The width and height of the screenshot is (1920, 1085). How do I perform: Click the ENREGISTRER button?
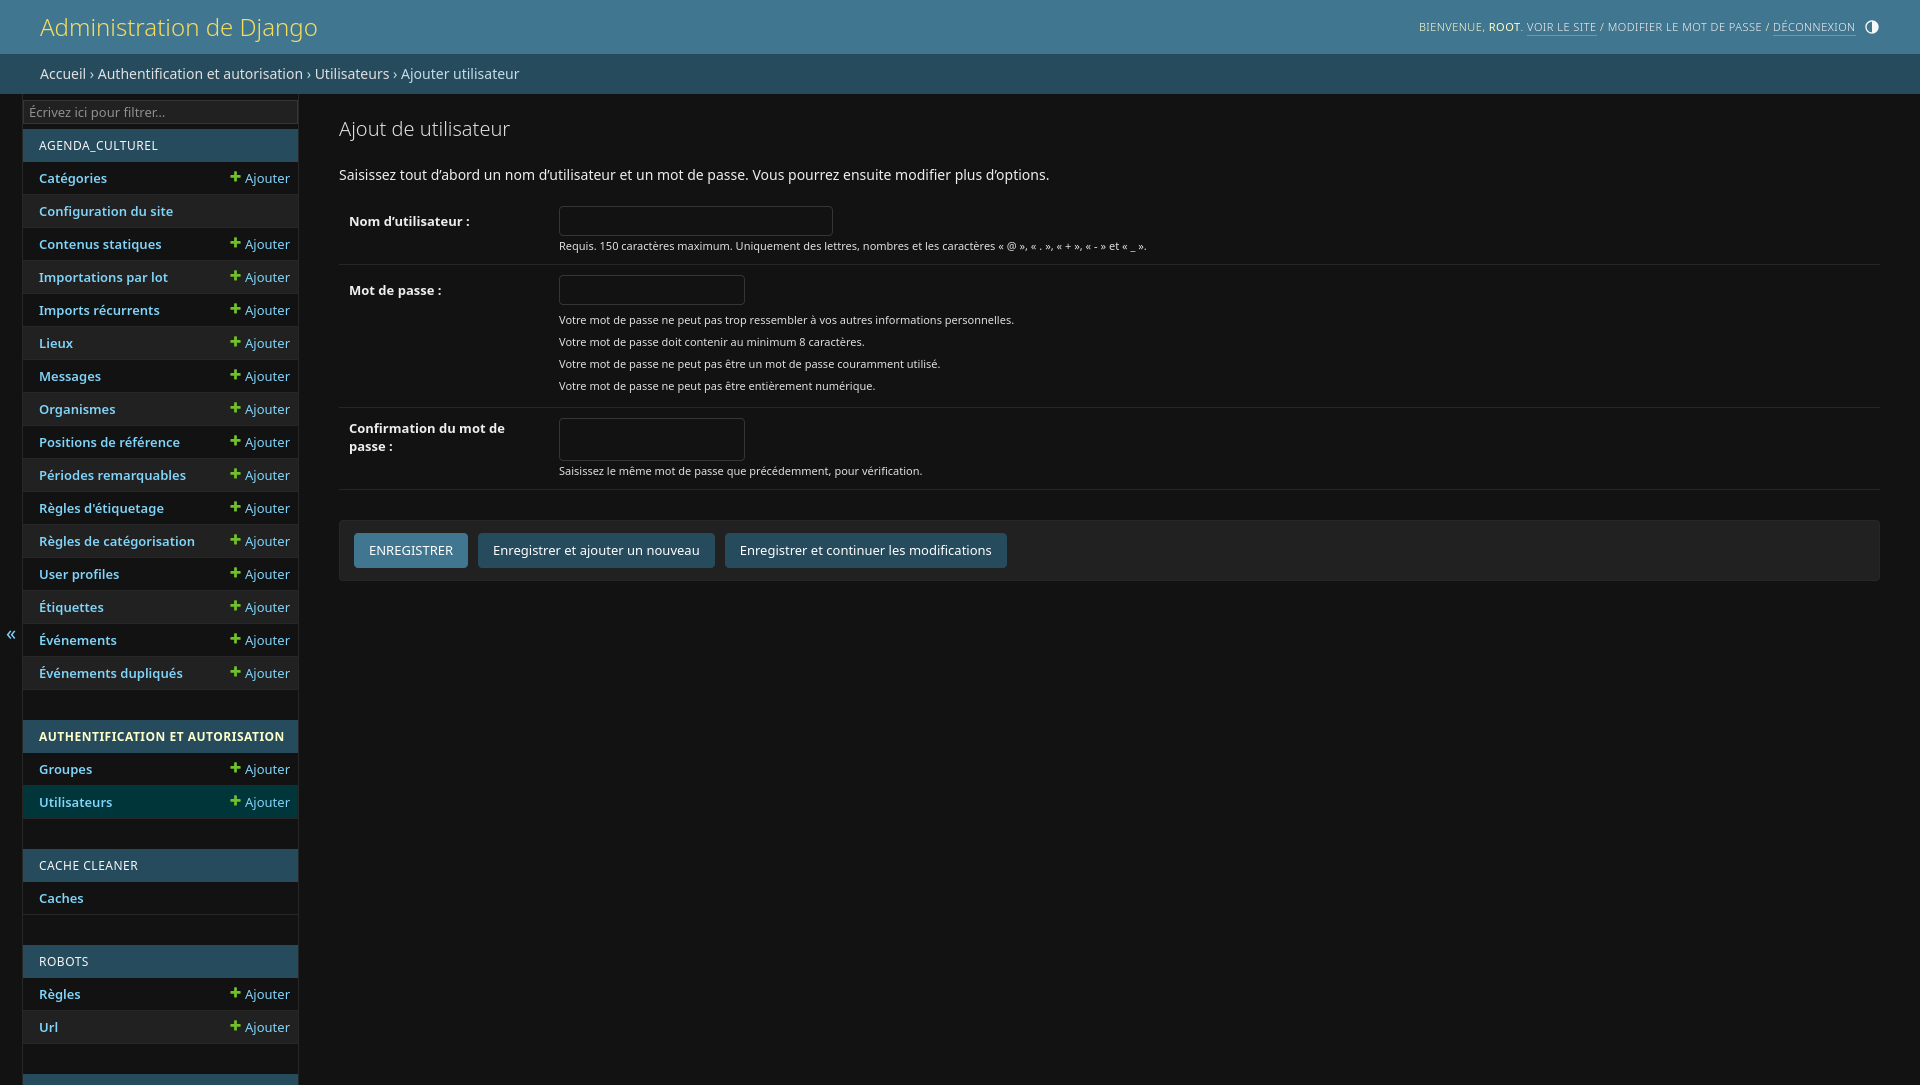pos(411,550)
